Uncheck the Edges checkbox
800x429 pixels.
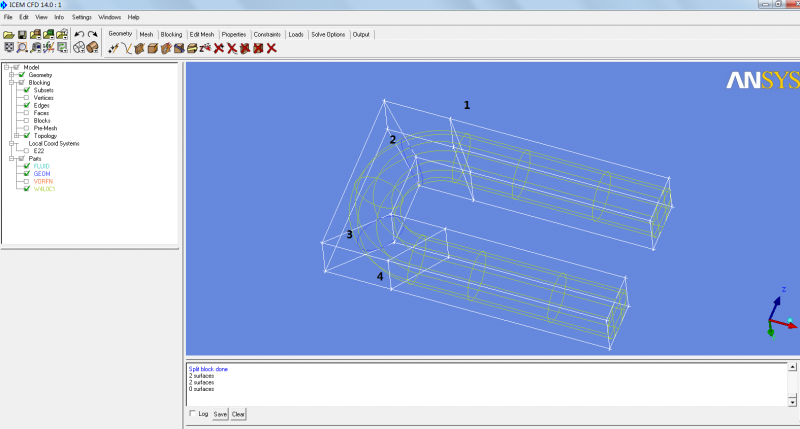(27, 105)
